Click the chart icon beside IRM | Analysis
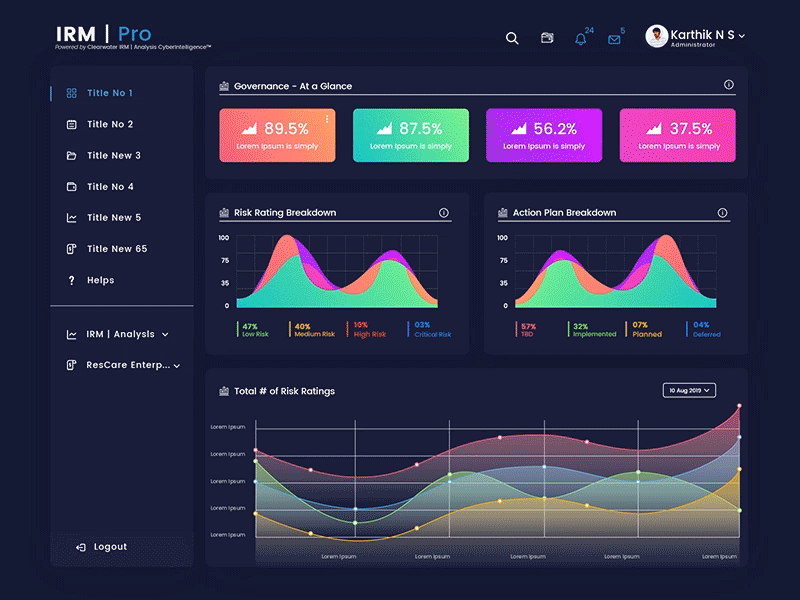 pyautogui.click(x=71, y=334)
